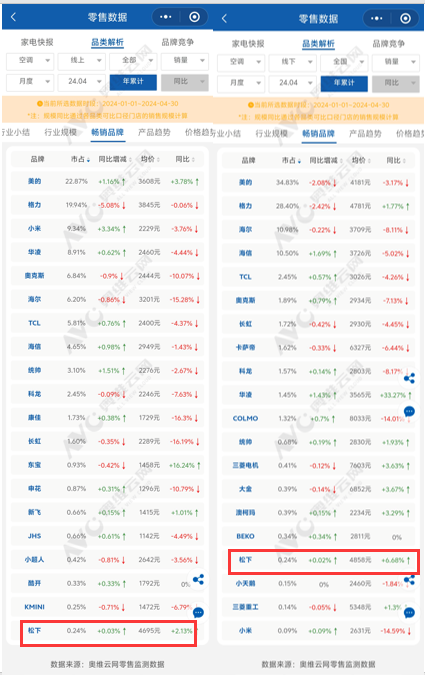Open the 全部 dropdown in left panel
Viewport: 425px width, 675px height.
133,61
